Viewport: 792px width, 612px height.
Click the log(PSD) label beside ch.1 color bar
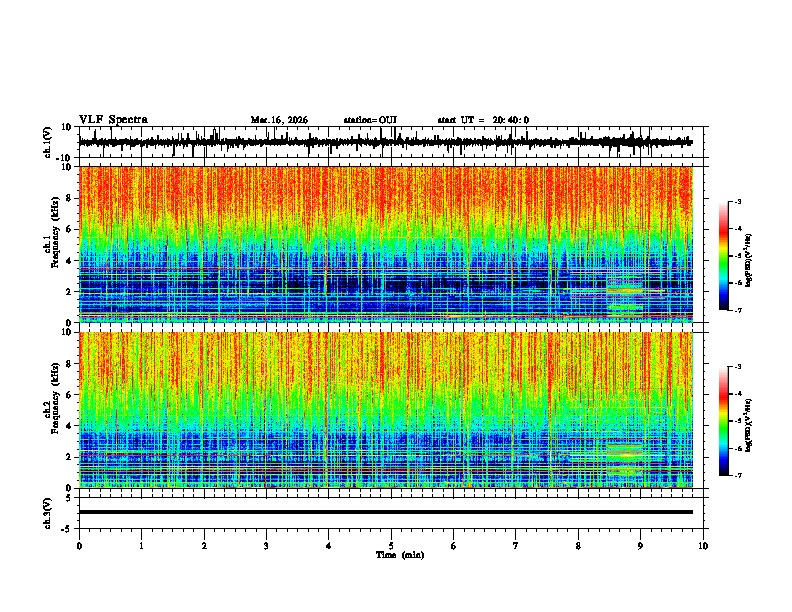pos(749,261)
